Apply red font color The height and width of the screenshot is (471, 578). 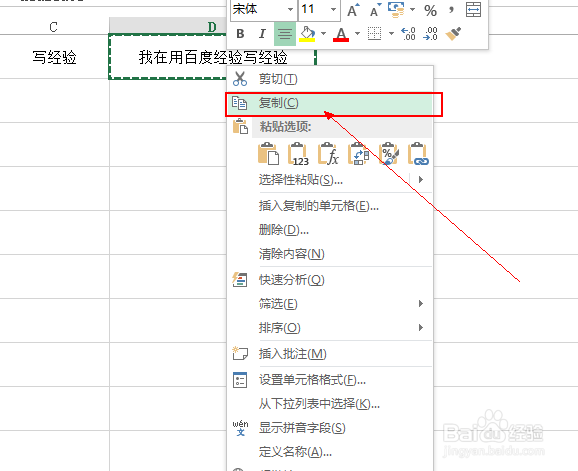click(x=341, y=34)
